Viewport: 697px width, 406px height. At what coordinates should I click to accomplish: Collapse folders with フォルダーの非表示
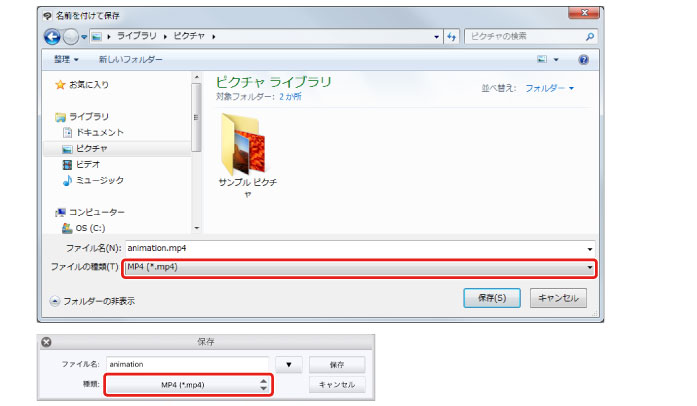[x=92, y=301]
